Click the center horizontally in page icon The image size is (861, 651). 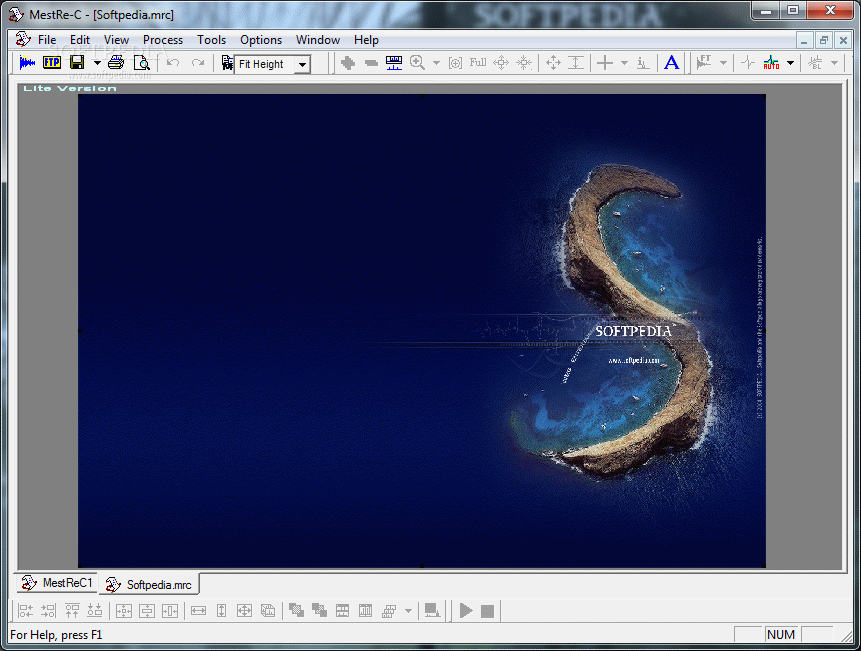pyautogui.click(x=170, y=610)
